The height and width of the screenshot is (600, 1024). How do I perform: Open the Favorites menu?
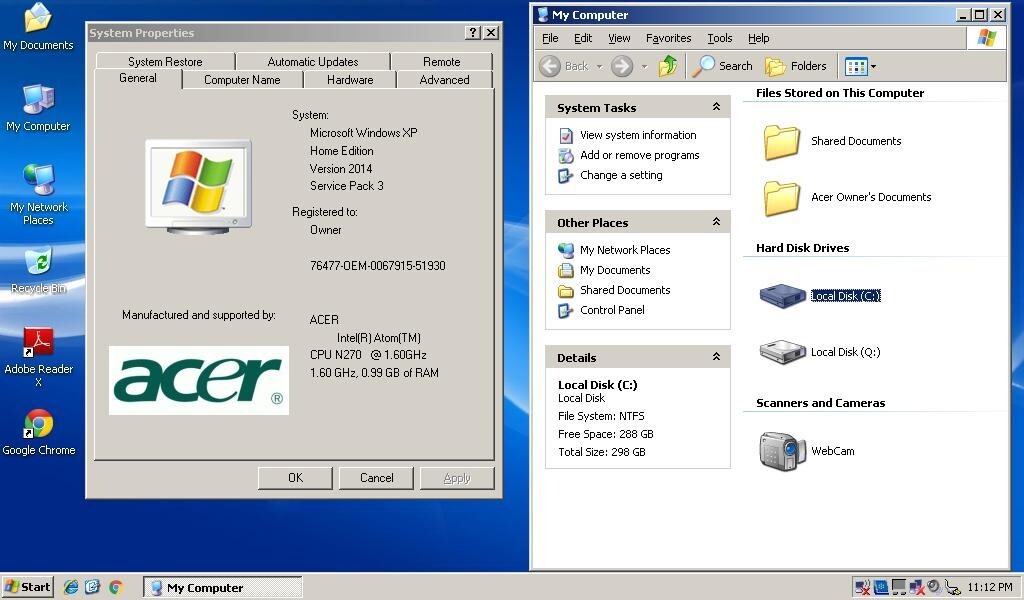coord(668,39)
